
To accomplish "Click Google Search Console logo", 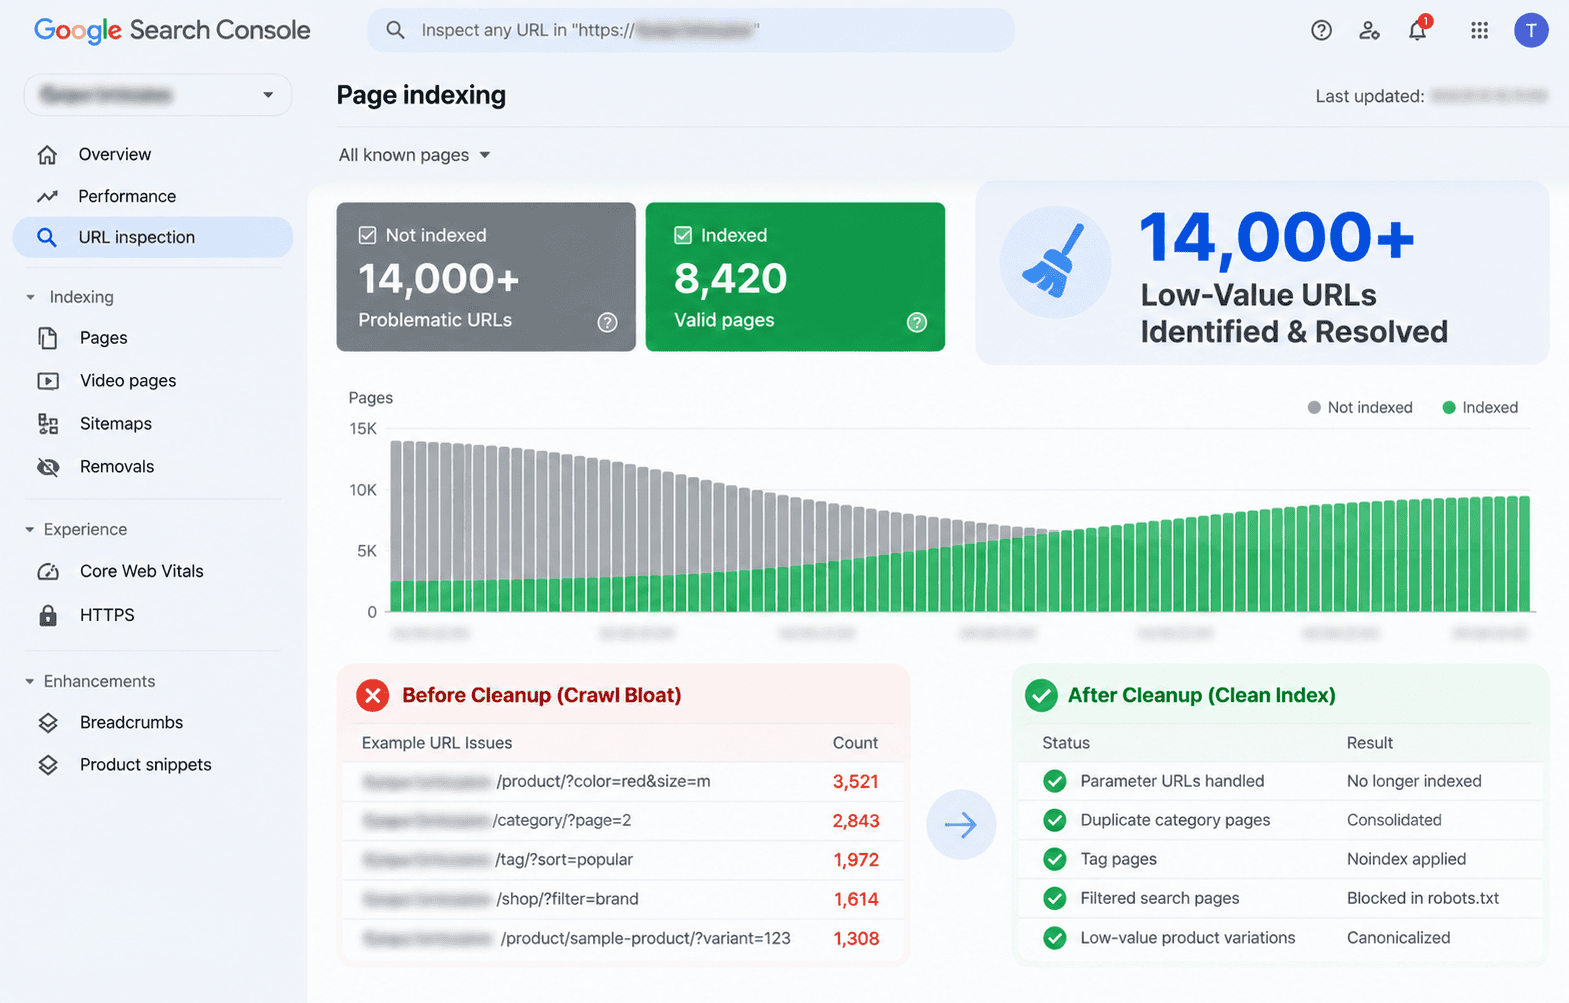I will point(172,30).
